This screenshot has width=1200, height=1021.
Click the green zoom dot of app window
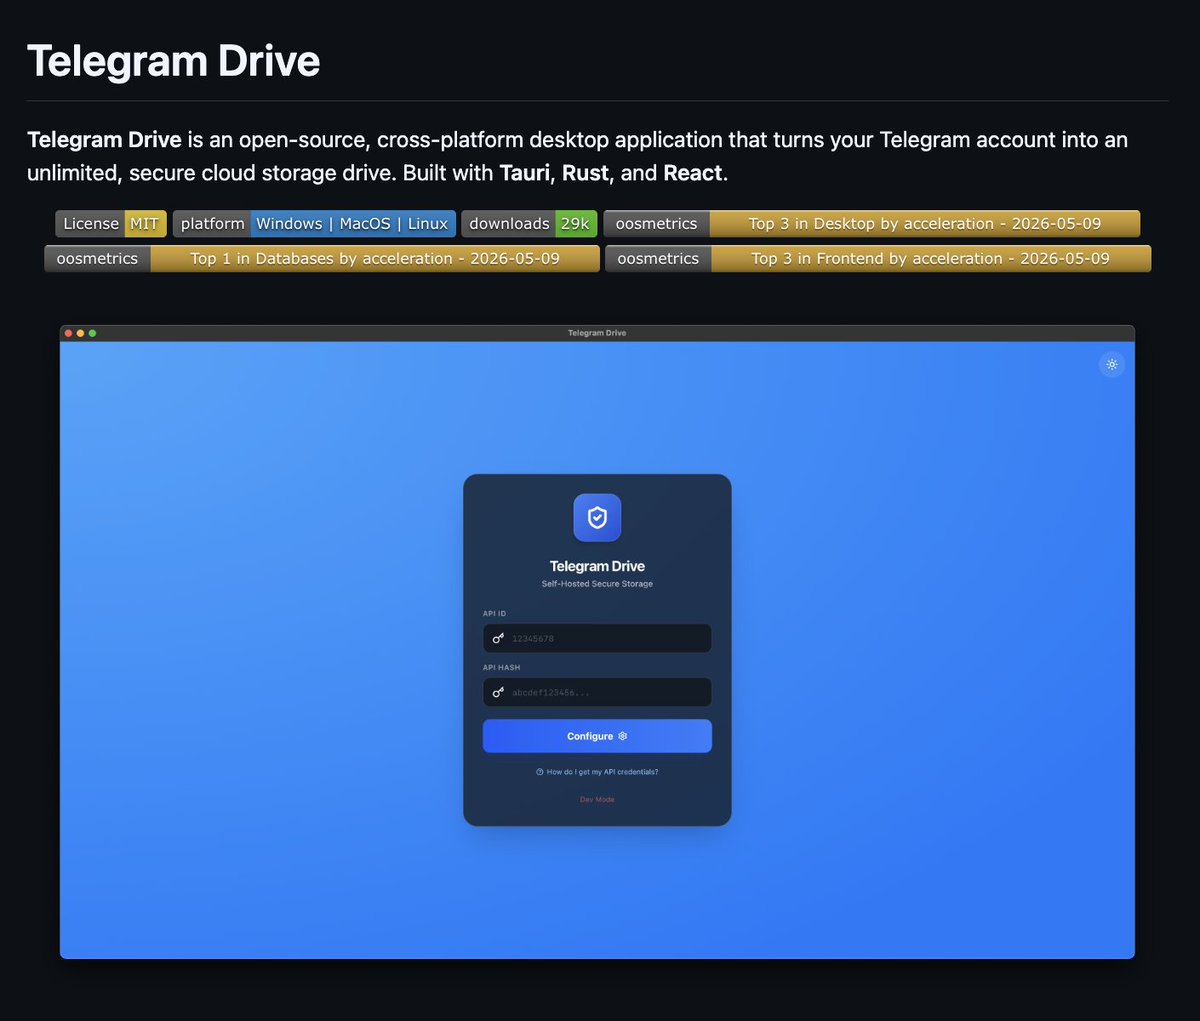pos(92,333)
